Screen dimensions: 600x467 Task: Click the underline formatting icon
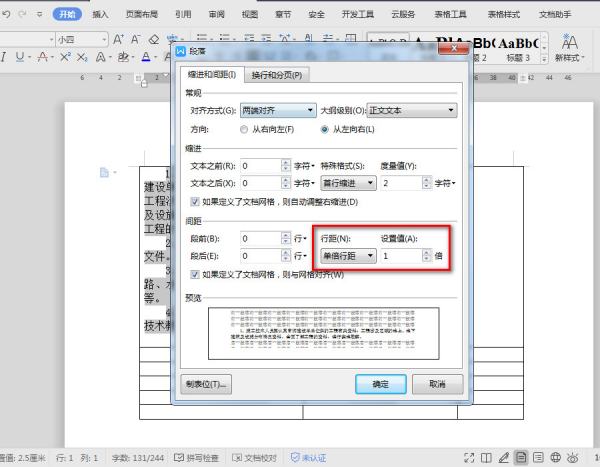click(18, 58)
